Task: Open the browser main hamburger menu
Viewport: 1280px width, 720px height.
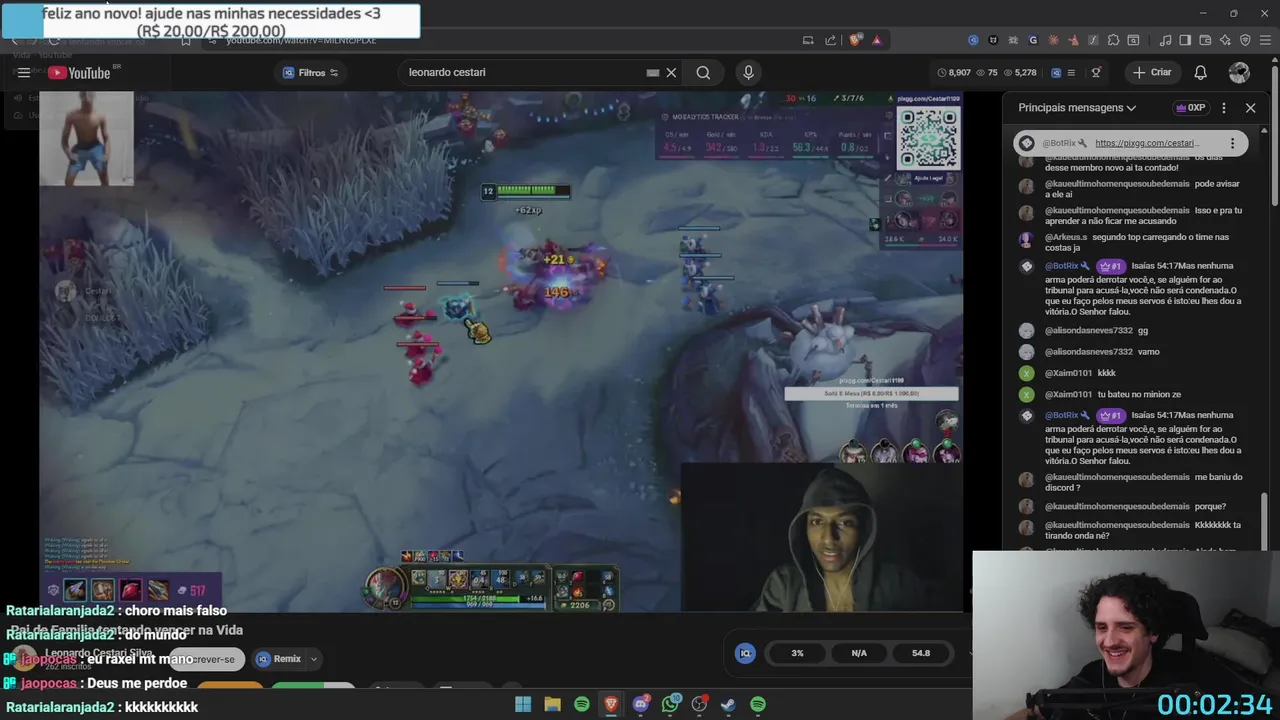Action: point(1266,40)
